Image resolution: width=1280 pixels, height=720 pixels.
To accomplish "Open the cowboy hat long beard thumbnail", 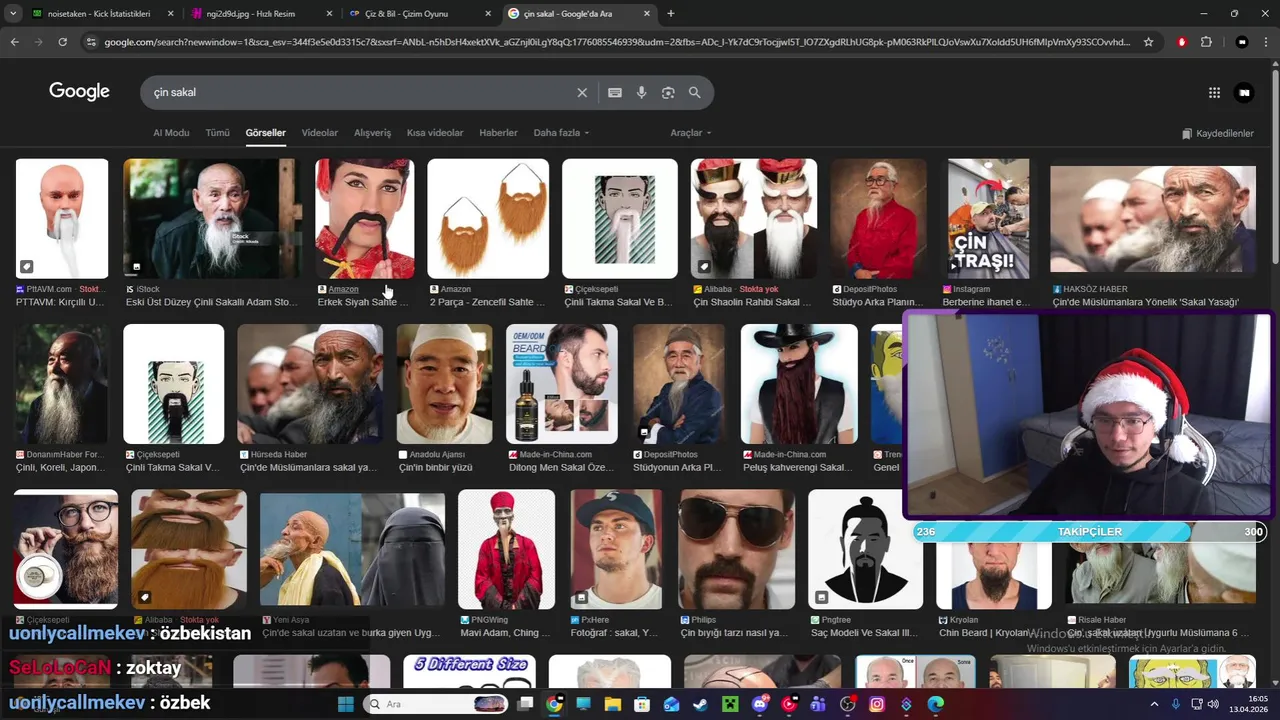I will coord(799,383).
